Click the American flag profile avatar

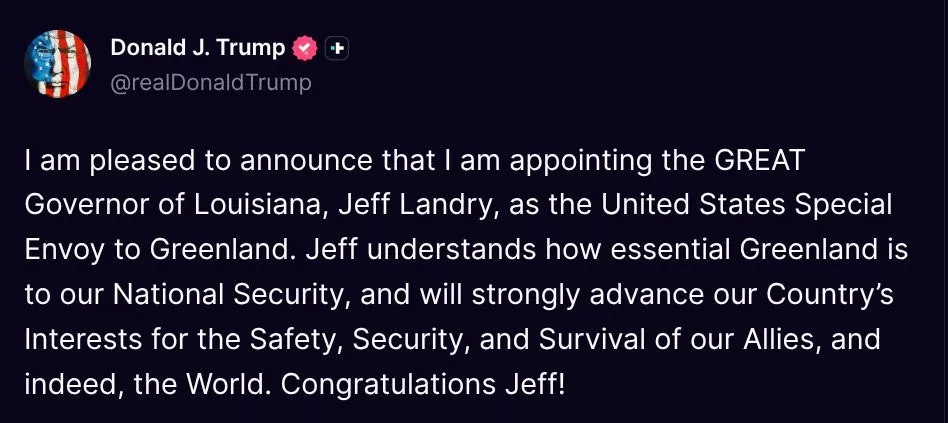[58, 64]
